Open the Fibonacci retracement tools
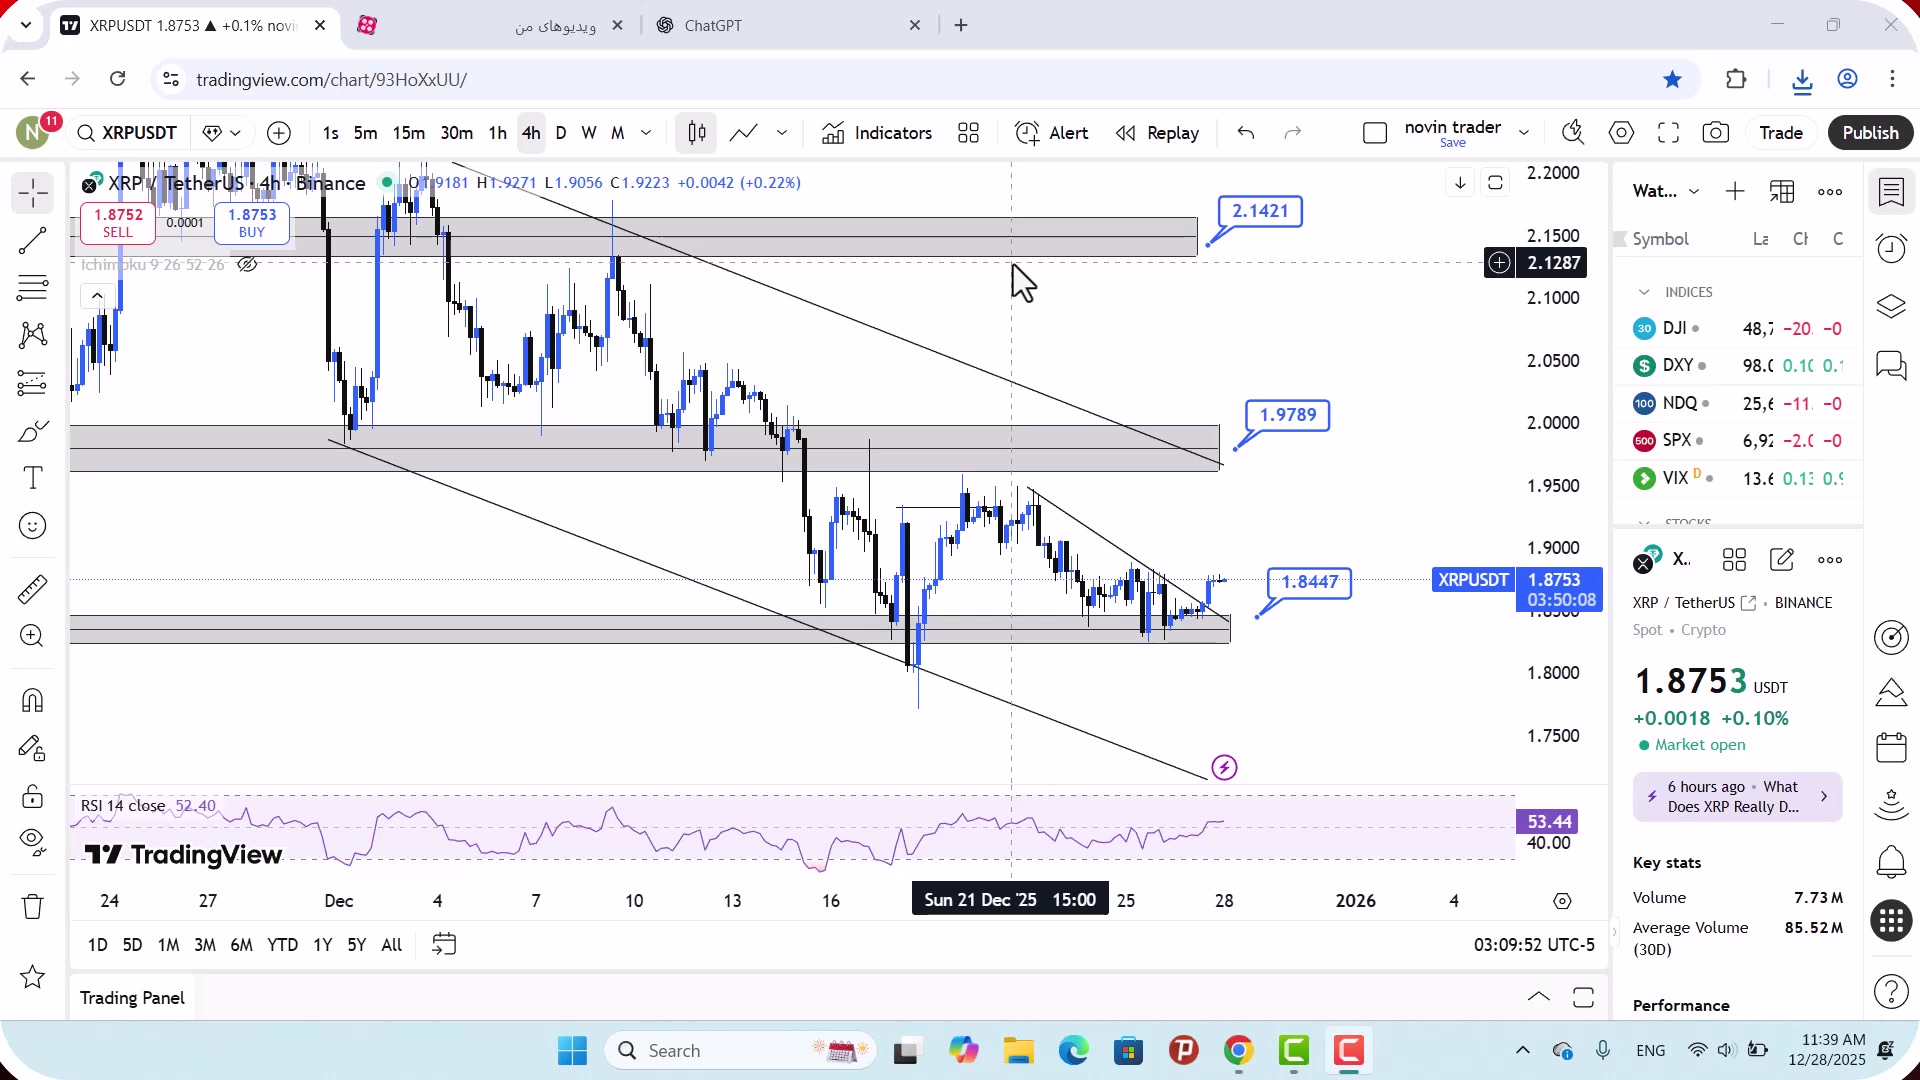The width and height of the screenshot is (1920, 1080). coord(33,288)
